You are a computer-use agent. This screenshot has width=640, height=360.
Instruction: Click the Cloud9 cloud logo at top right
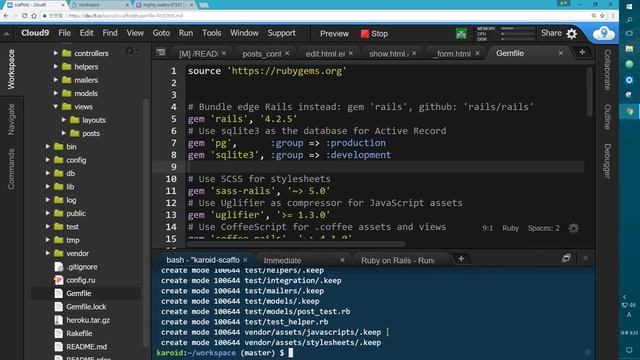pos(604,33)
